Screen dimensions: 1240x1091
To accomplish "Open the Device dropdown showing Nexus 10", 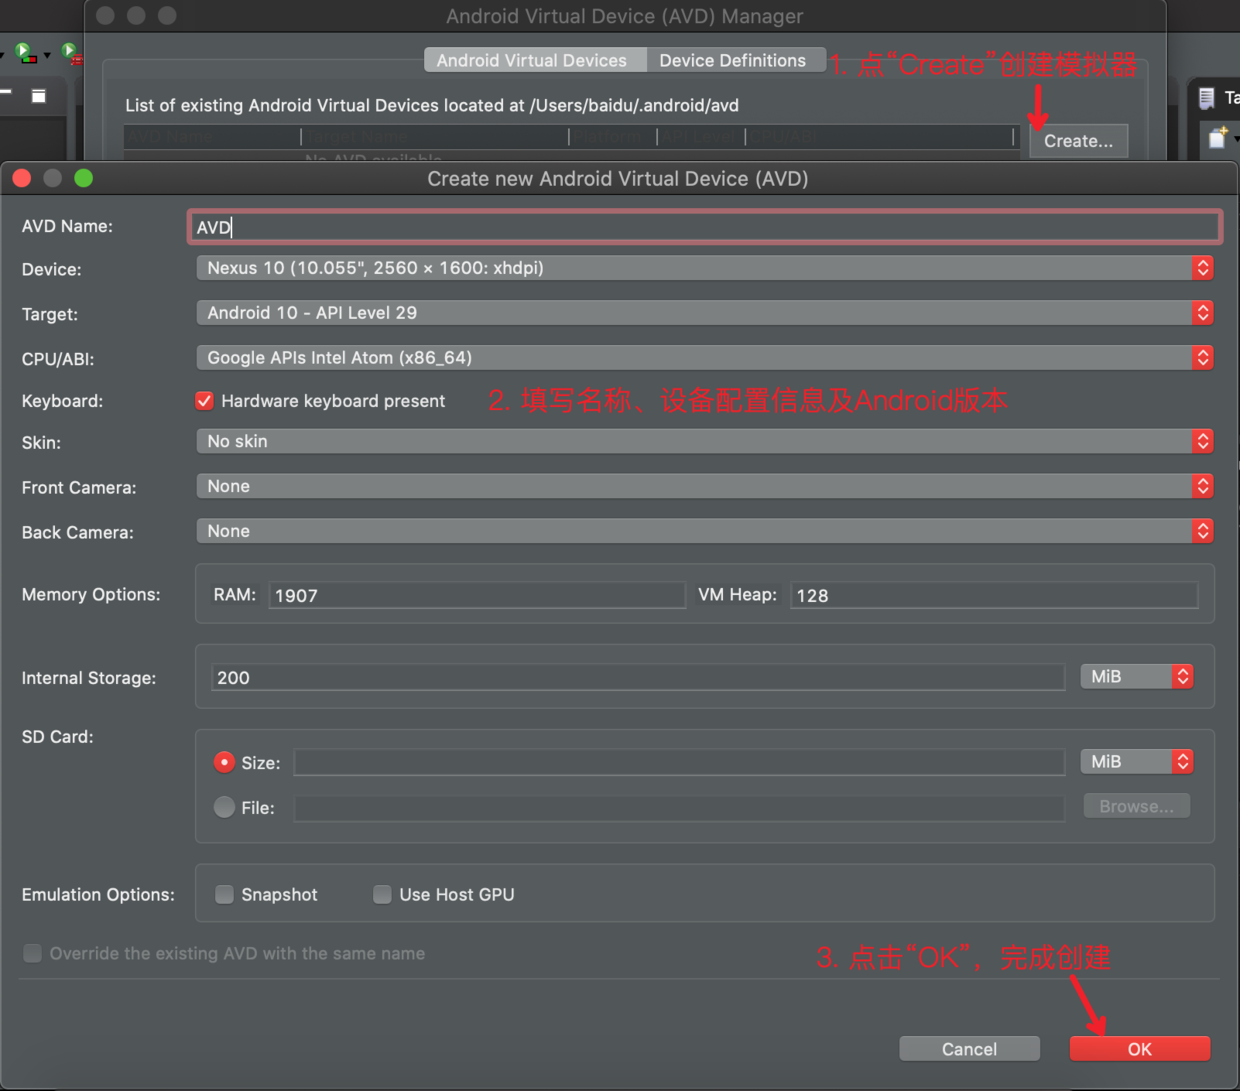I will tap(704, 268).
